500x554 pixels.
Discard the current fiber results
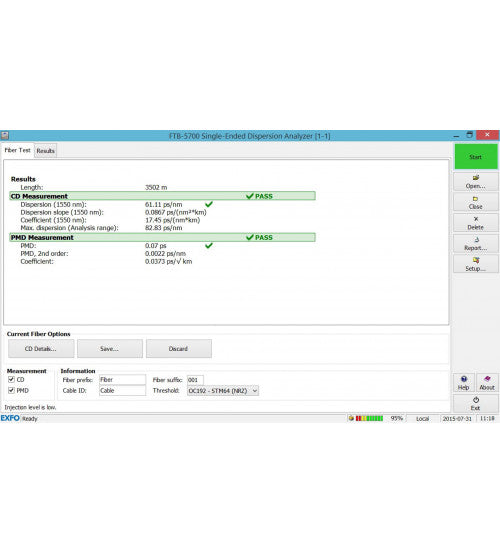tap(178, 349)
